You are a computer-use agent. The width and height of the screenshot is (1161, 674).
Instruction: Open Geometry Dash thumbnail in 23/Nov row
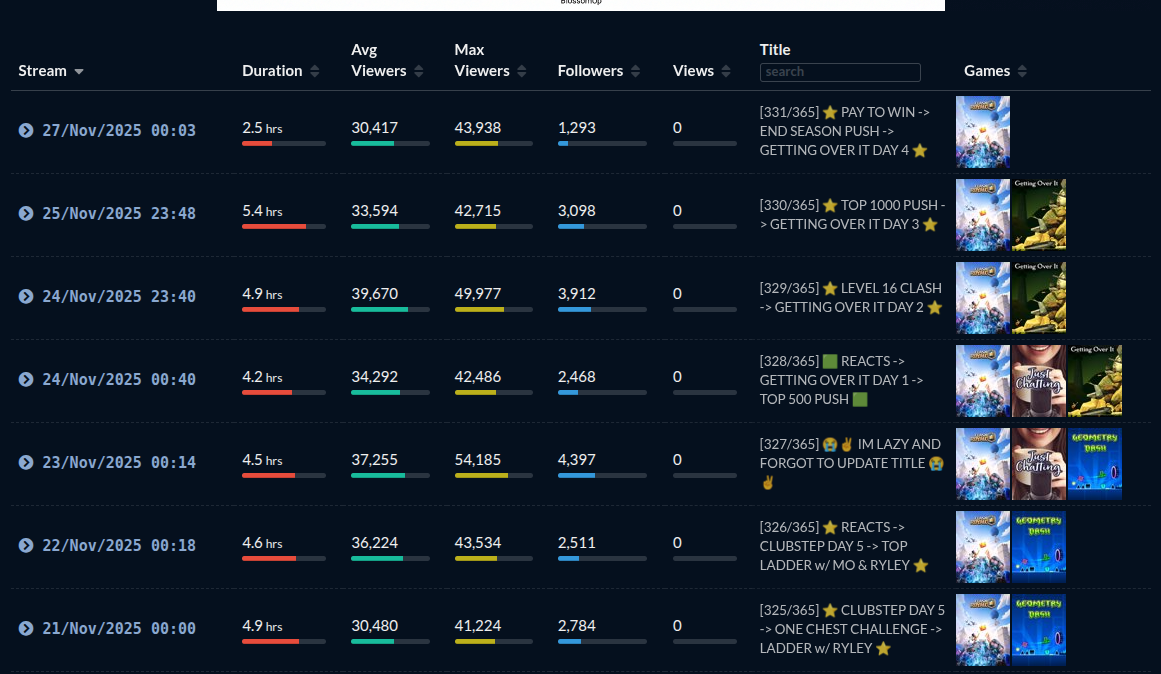[1095, 464]
